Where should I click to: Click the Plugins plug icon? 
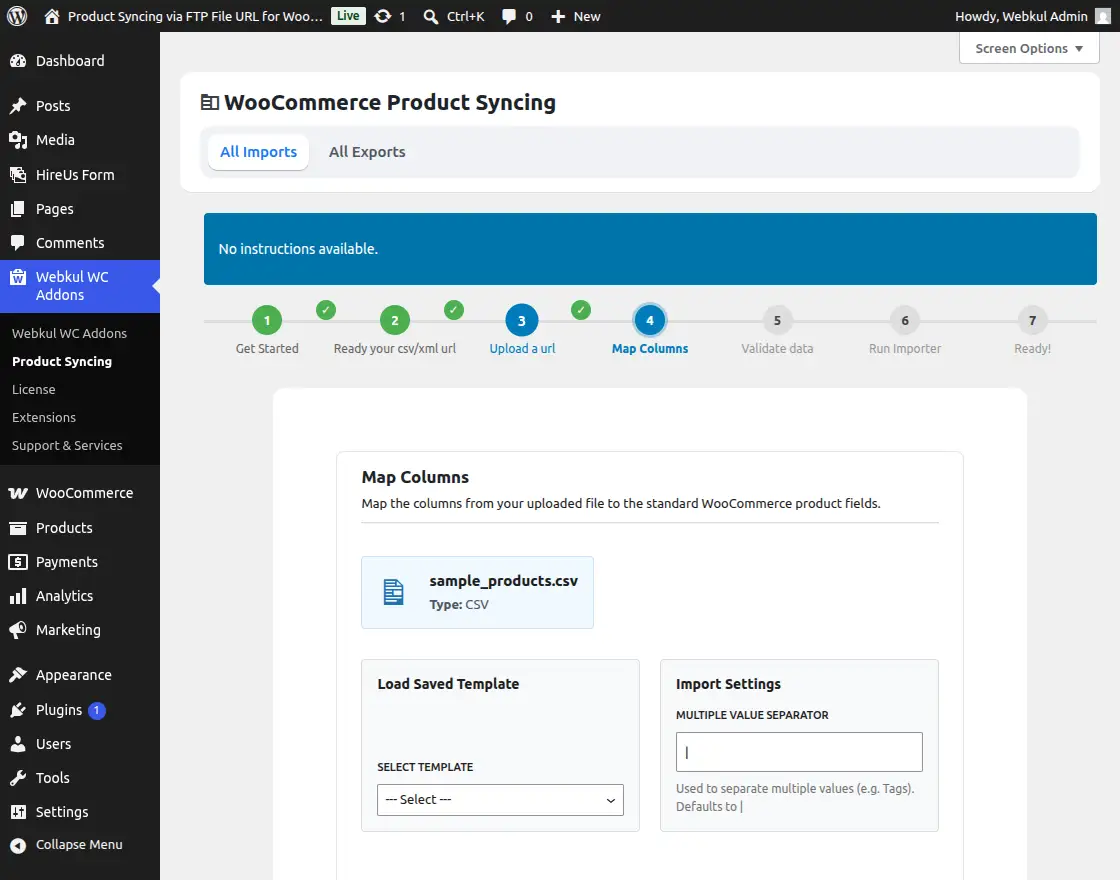click(18, 710)
